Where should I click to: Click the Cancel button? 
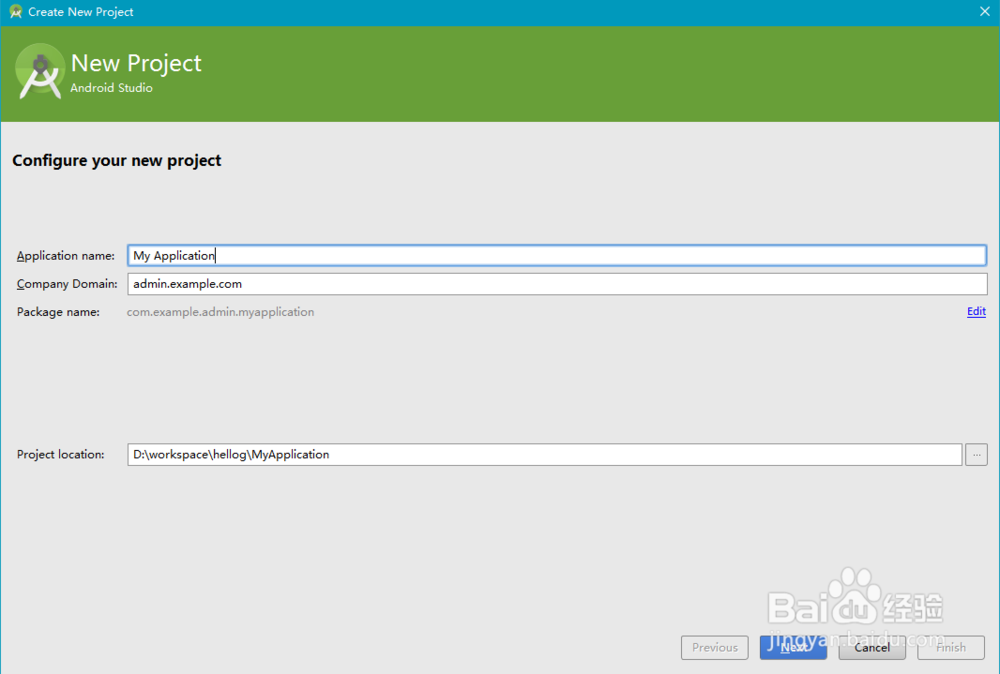872,647
